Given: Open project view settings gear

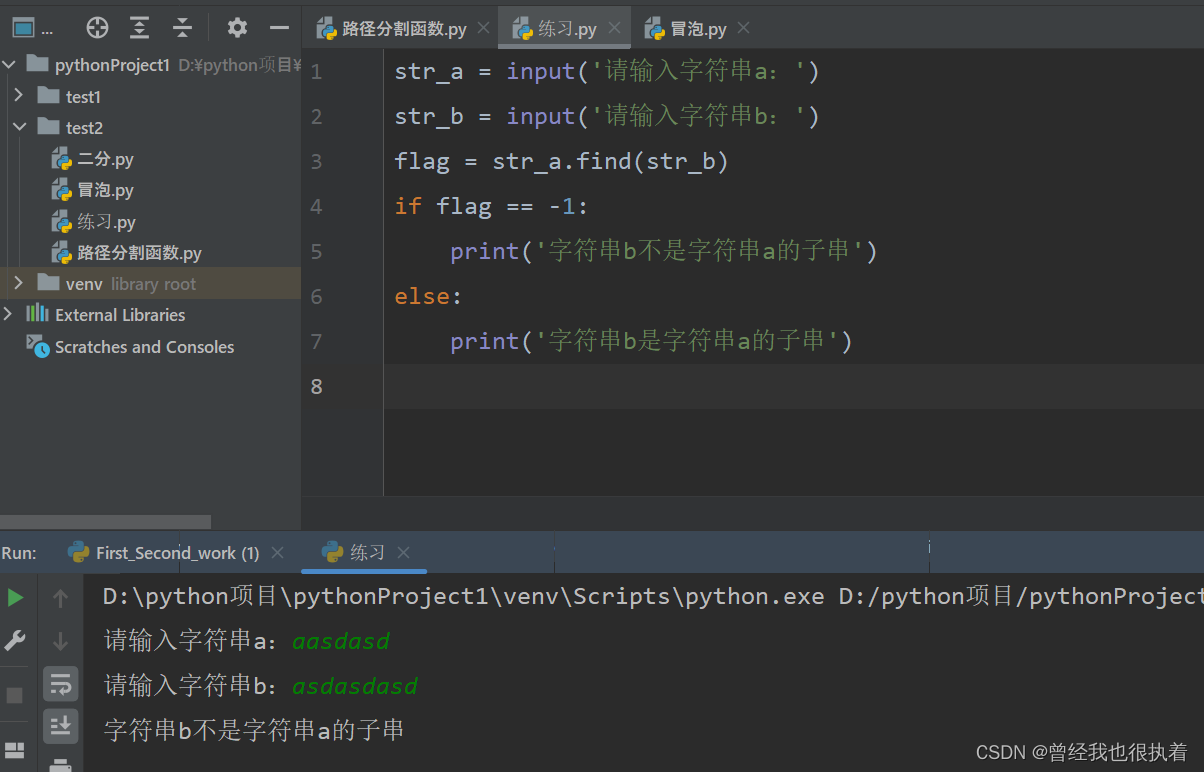Looking at the screenshot, I should point(237,28).
